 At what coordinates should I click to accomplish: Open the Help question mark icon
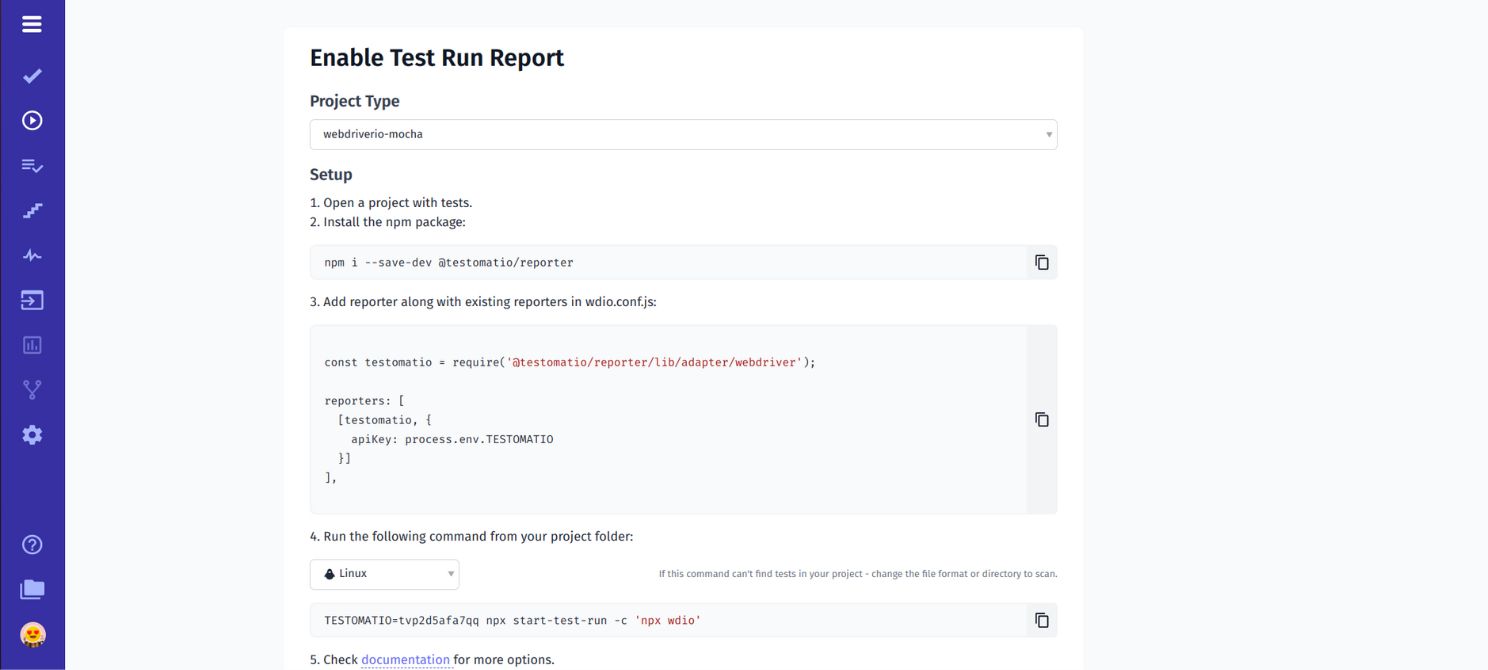pyautogui.click(x=32, y=545)
